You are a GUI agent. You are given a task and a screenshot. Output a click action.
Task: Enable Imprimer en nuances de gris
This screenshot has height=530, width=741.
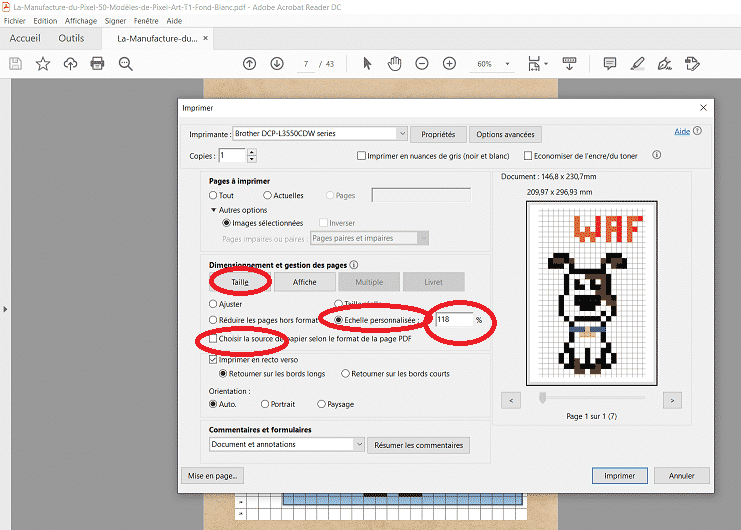tap(362, 155)
